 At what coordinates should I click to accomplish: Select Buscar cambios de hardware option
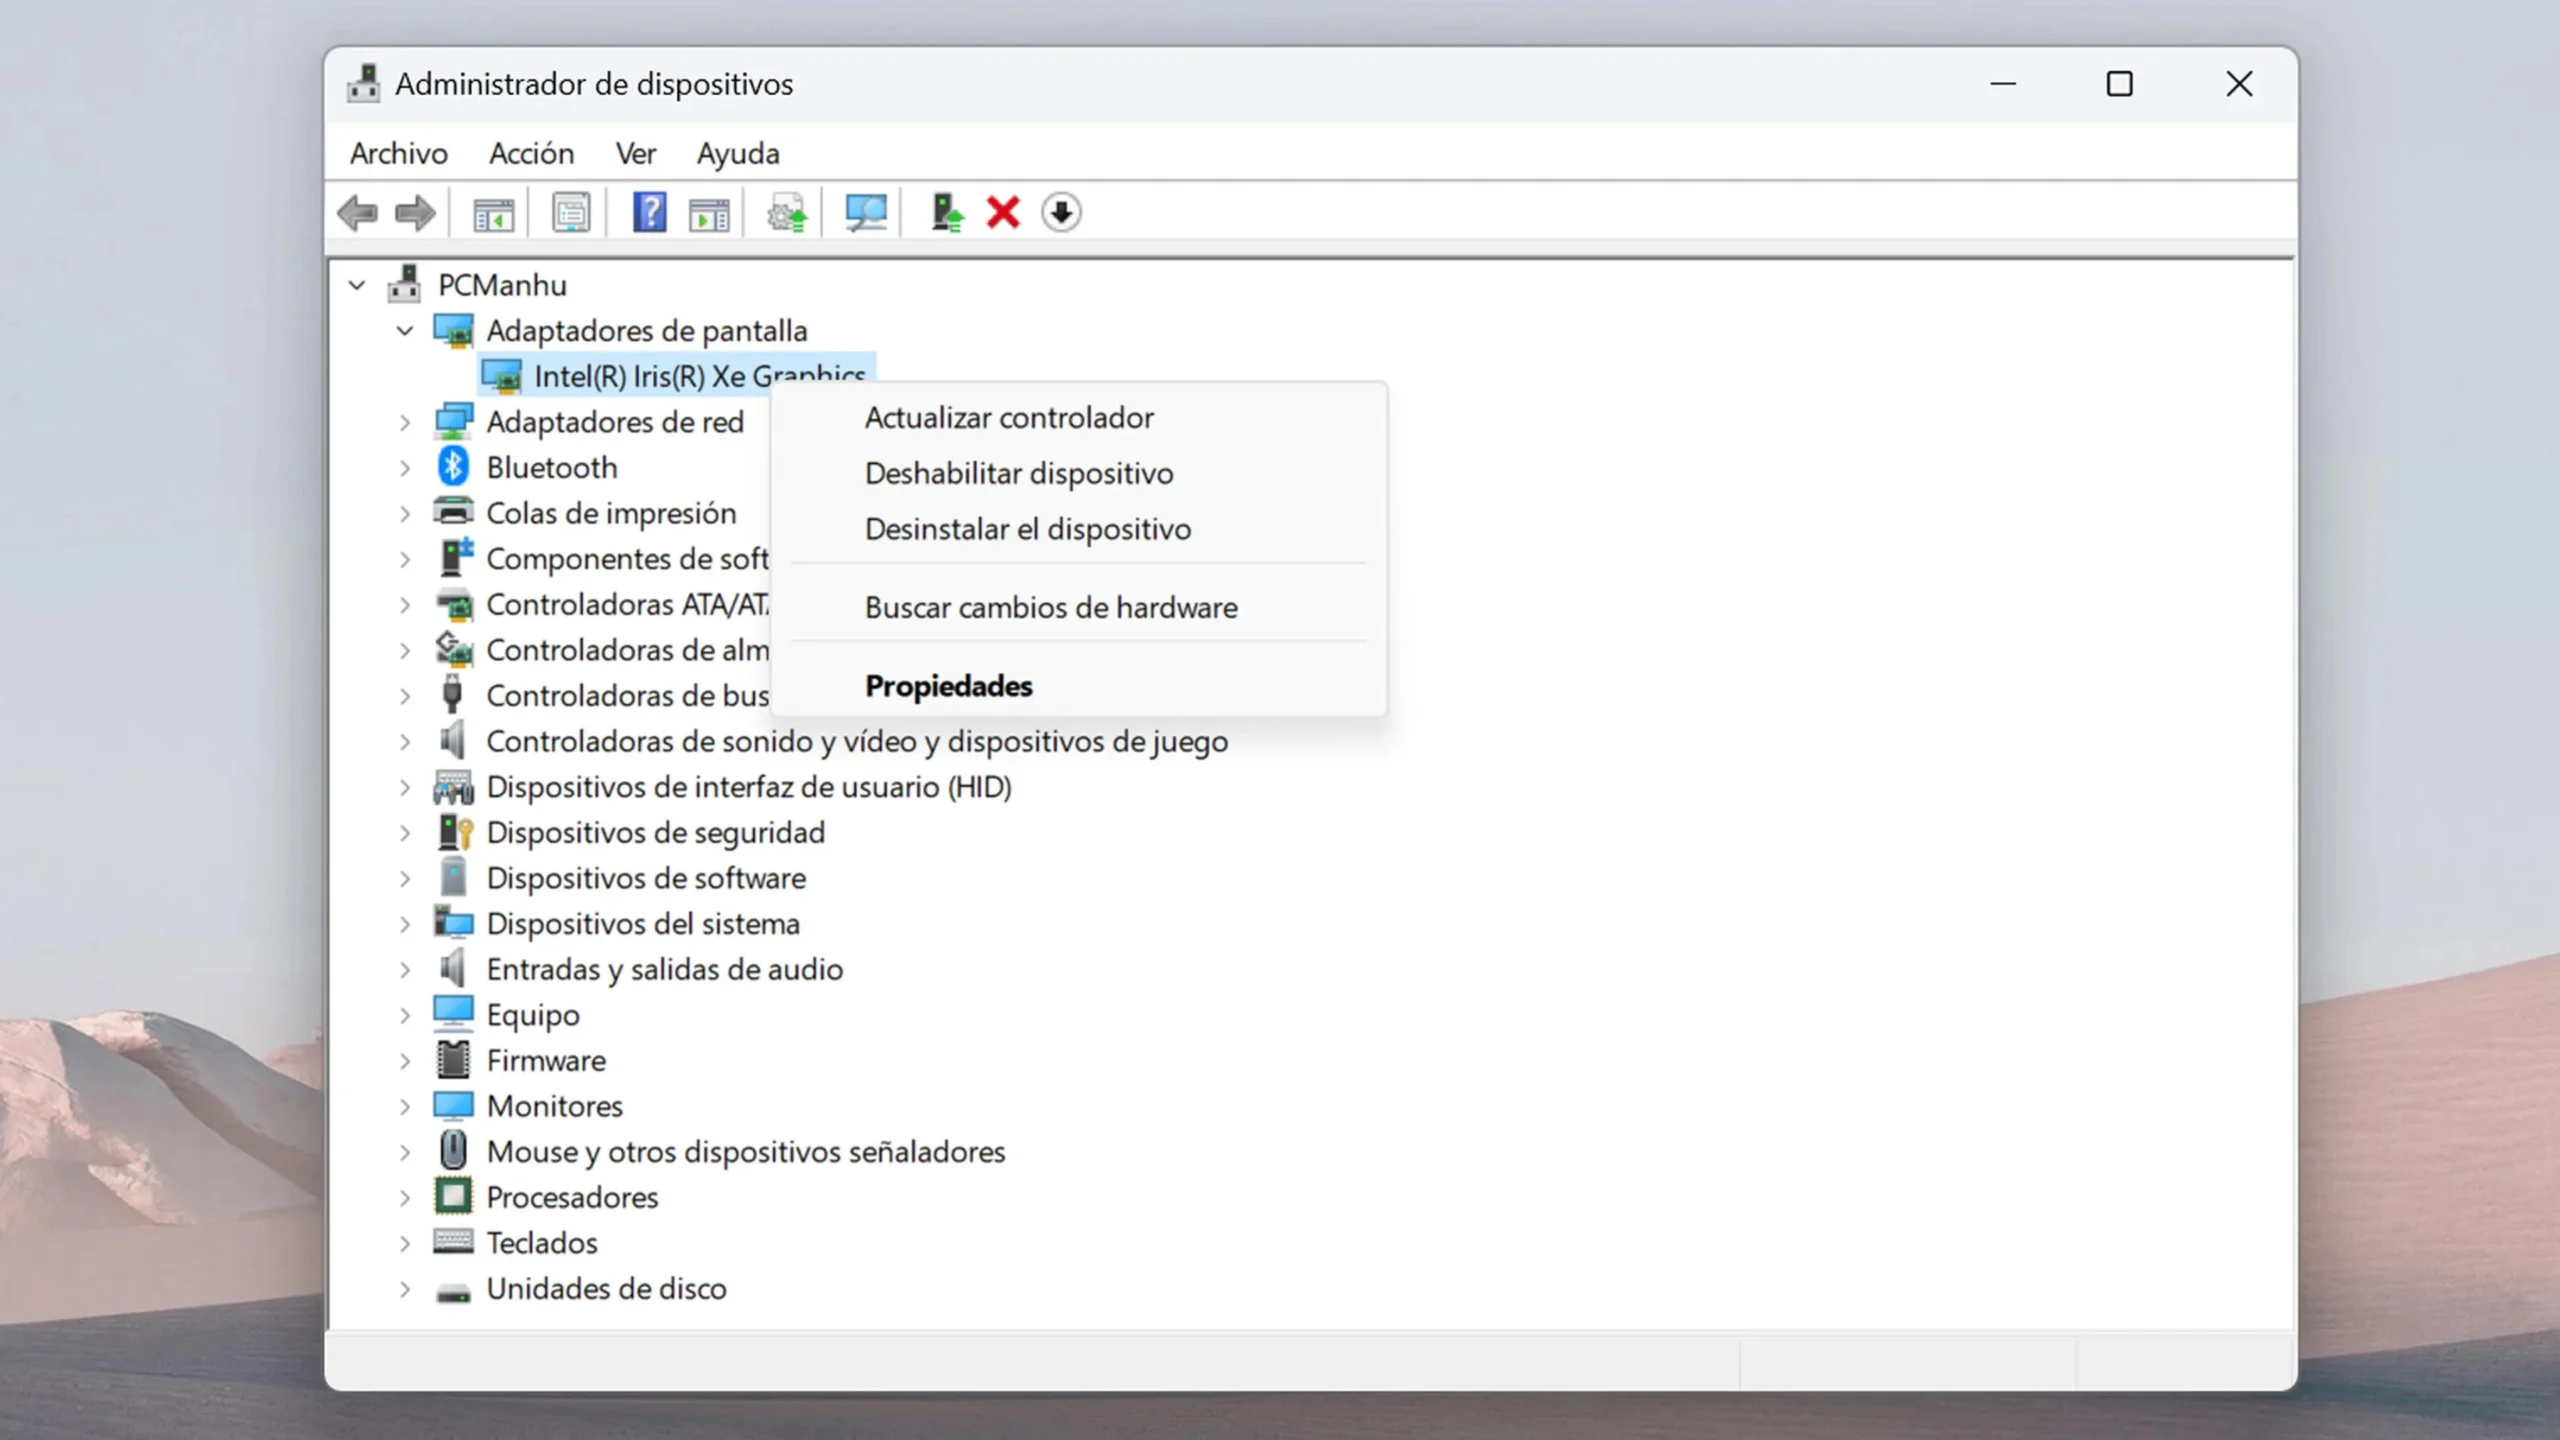click(1051, 605)
